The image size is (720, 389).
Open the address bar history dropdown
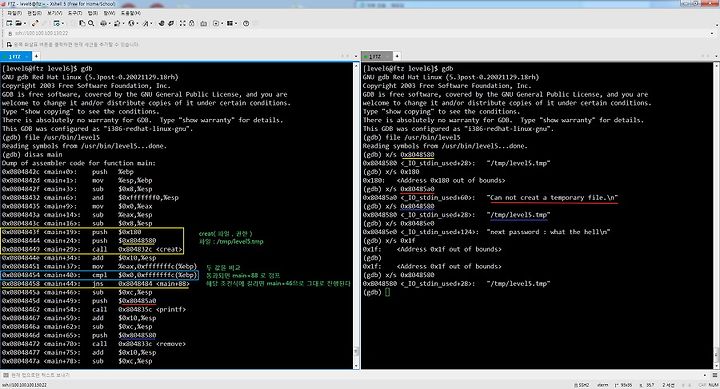pyautogui.click(x=712, y=33)
